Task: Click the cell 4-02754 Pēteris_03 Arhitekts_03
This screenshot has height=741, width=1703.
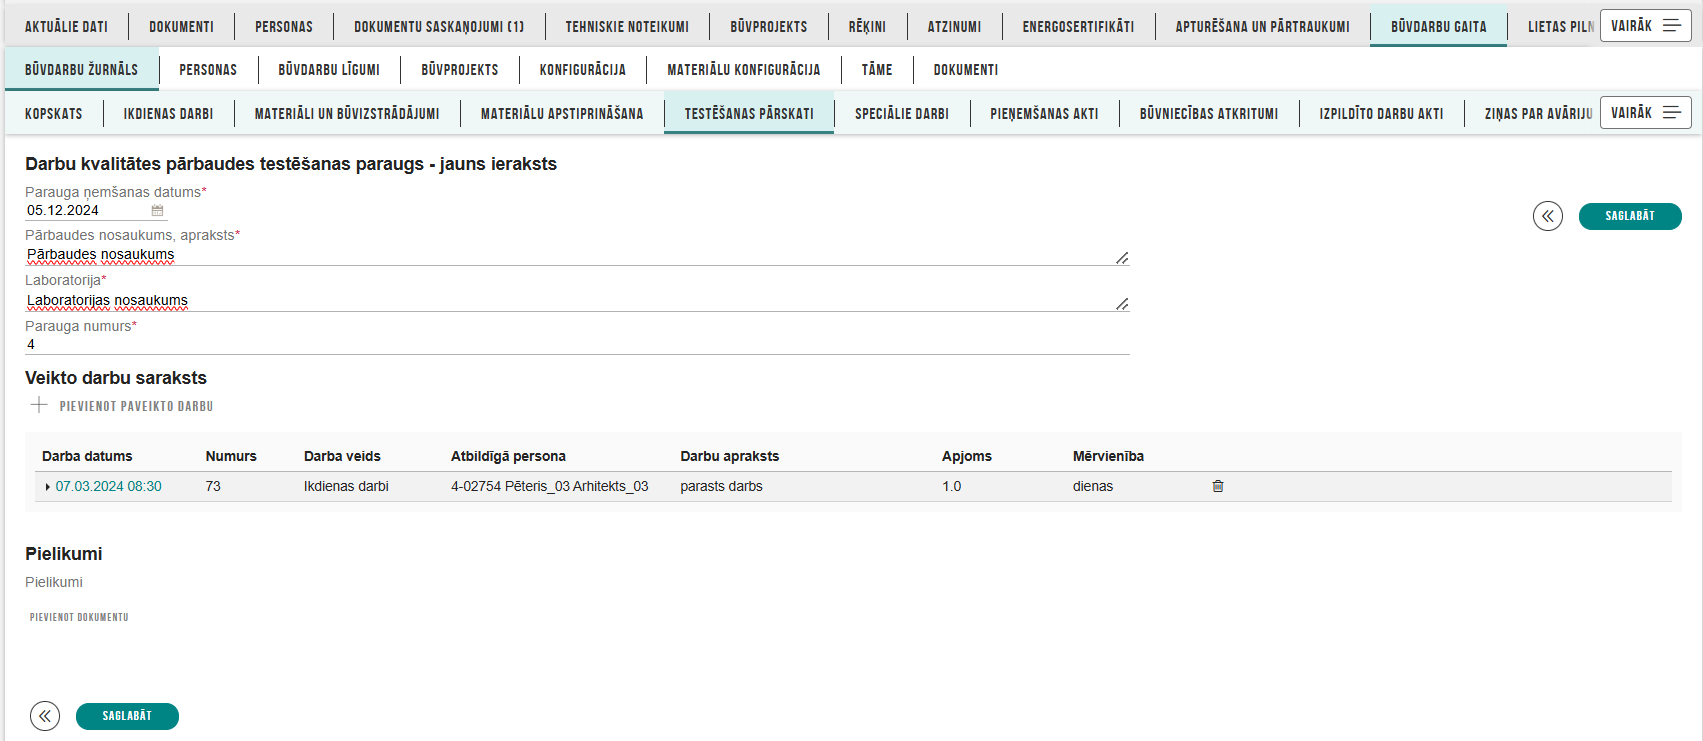Action: (550, 486)
